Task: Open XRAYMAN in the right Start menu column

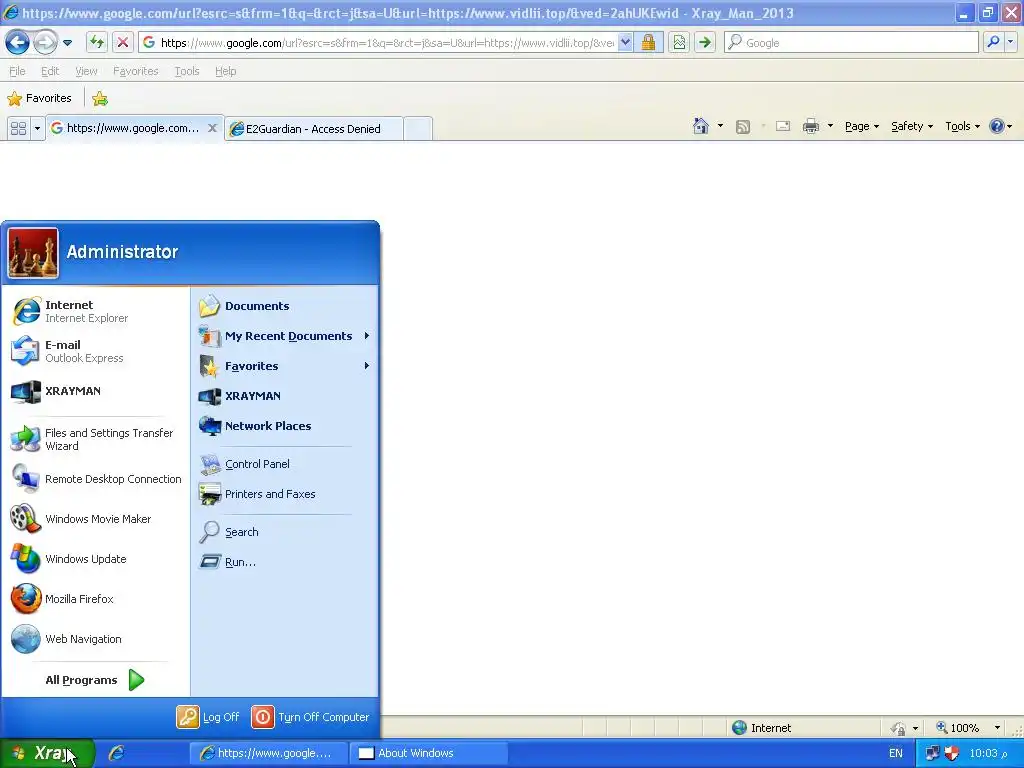Action: click(x=285, y=396)
